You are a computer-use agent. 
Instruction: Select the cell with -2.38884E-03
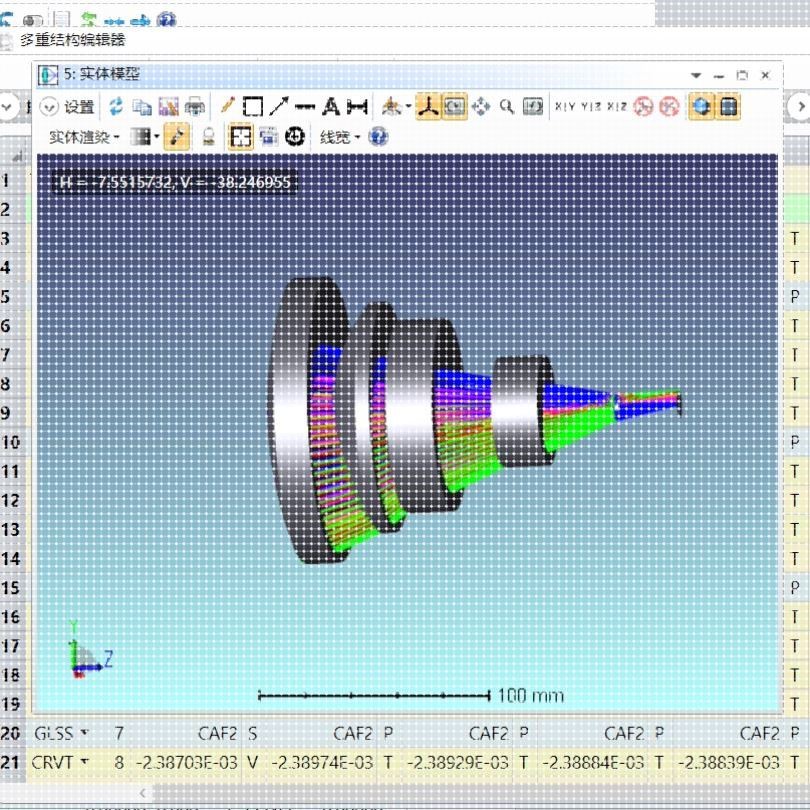pyautogui.click(x=593, y=762)
